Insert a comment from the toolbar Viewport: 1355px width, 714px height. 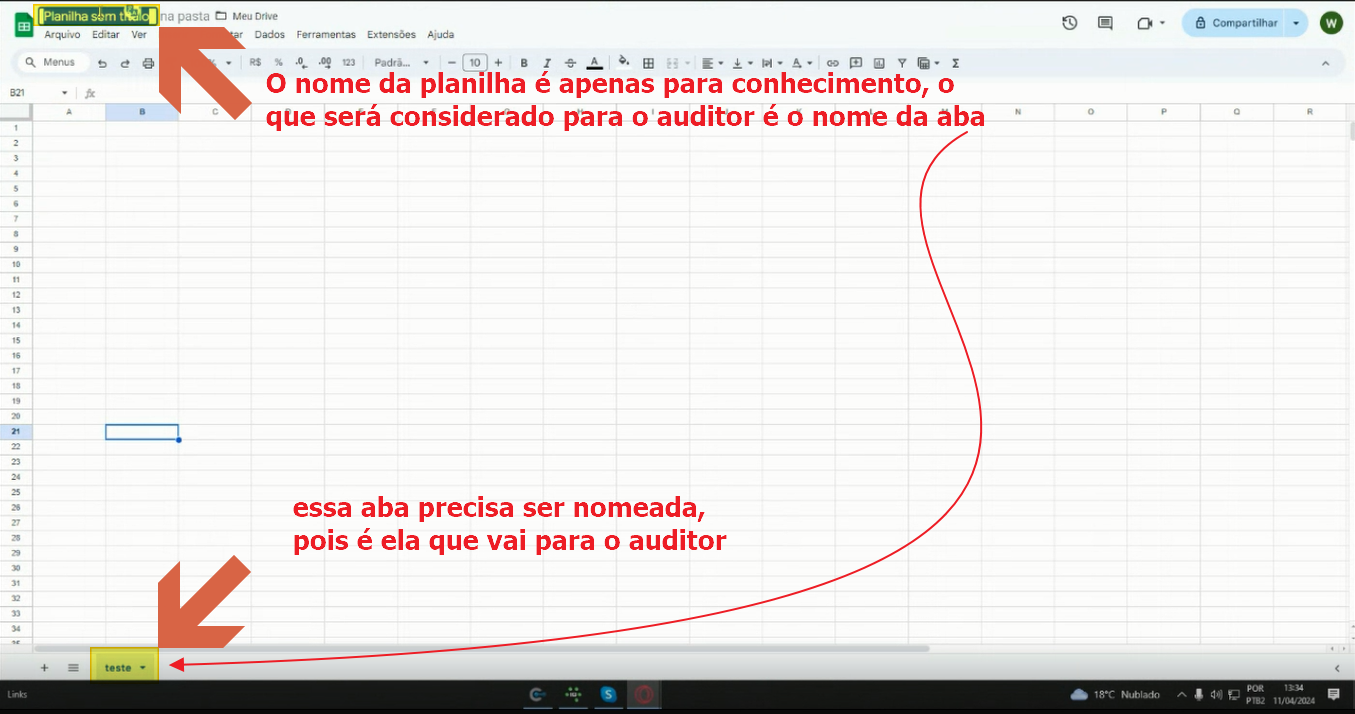(x=855, y=62)
